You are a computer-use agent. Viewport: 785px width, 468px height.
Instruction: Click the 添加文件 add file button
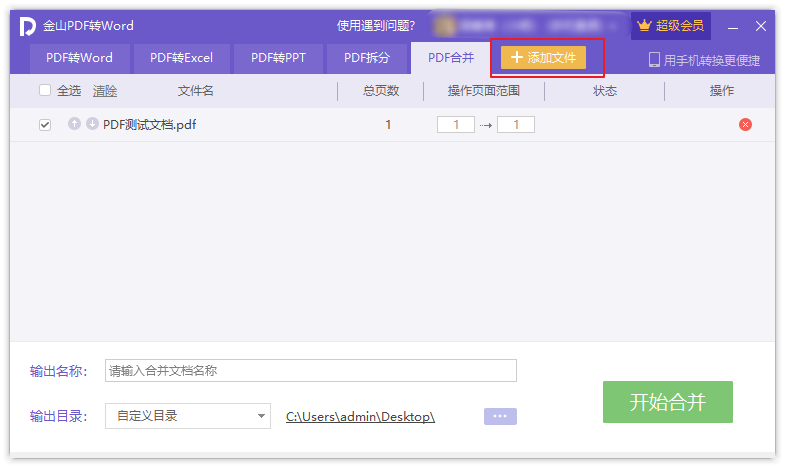click(x=543, y=58)
